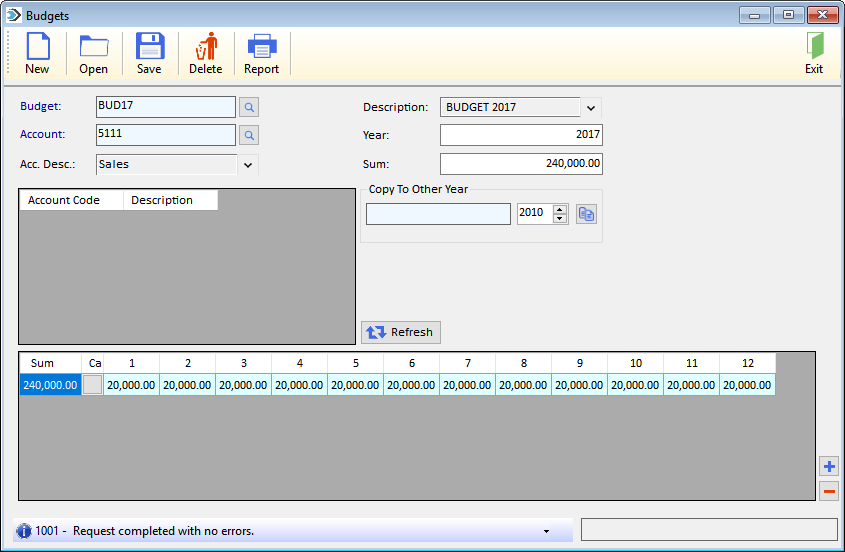Click the Budgets title bar app icon
The height and width of the screenshot is (552, 845).
click(13, 15)
